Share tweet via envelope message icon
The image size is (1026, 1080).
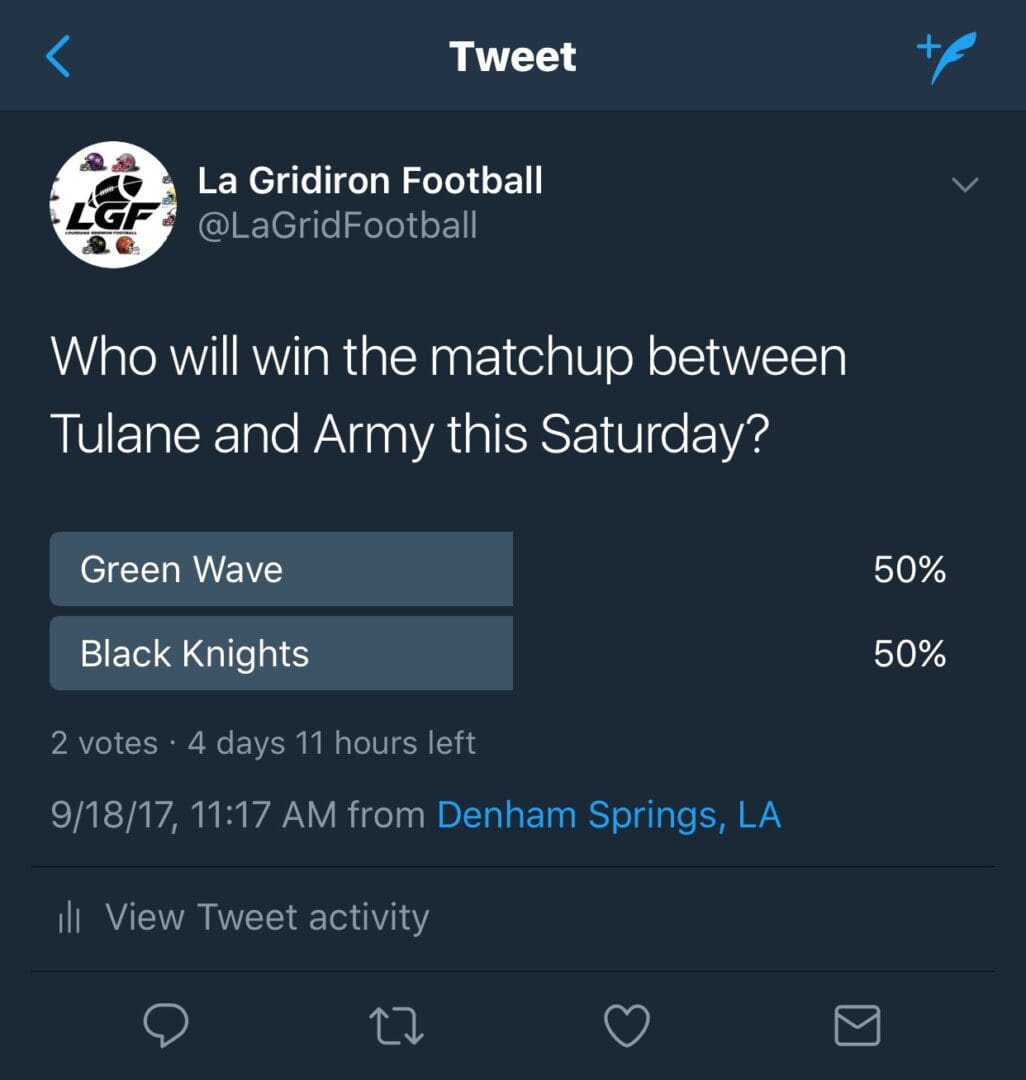(857, 1026)
